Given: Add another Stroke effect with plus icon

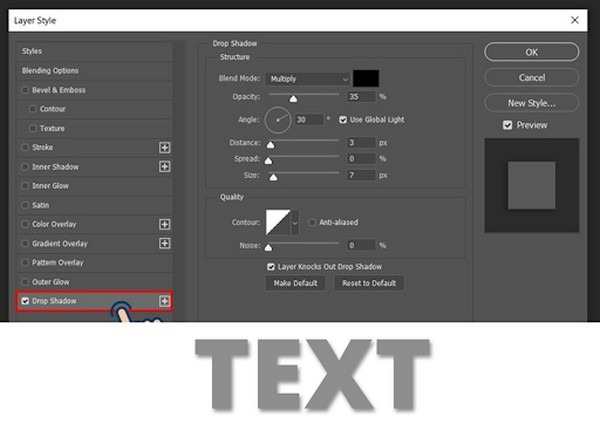Looking at the screenshot, I should (x=165, y=147).
